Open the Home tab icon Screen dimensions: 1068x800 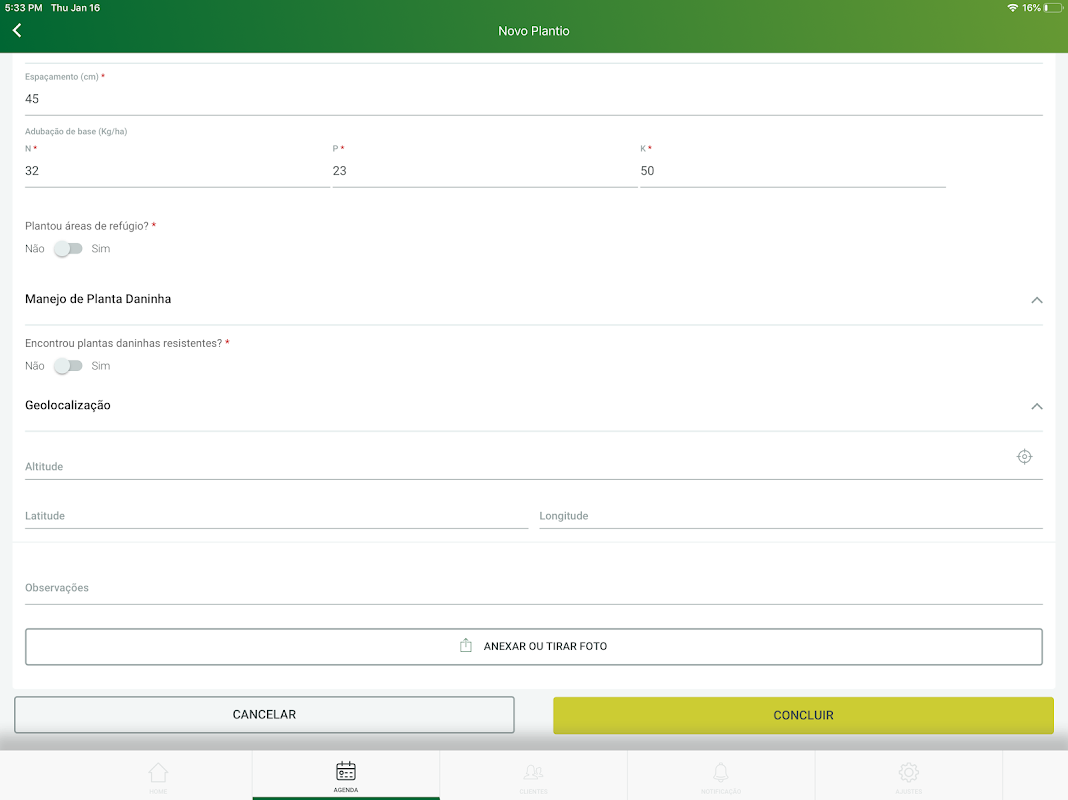pyautogui.click(x=158, y=777)
